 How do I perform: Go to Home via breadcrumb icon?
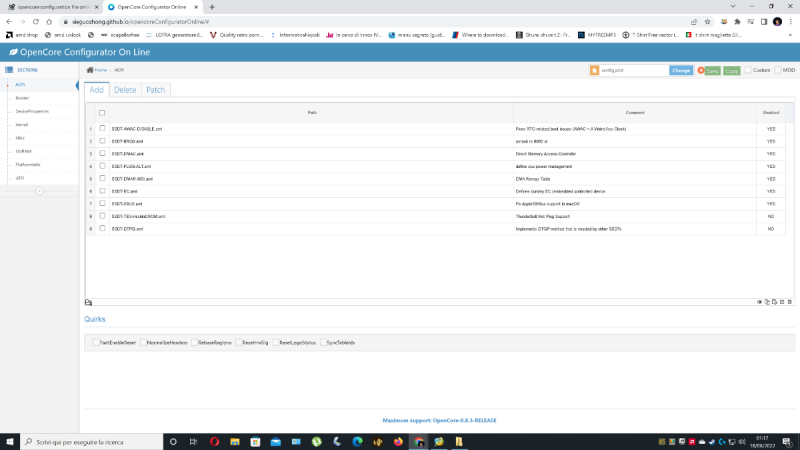click(x=90, y=70)
